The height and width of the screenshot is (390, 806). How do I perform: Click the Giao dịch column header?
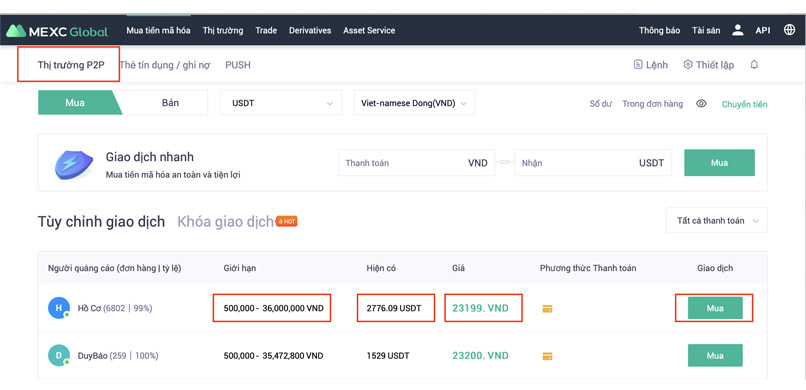715,268
